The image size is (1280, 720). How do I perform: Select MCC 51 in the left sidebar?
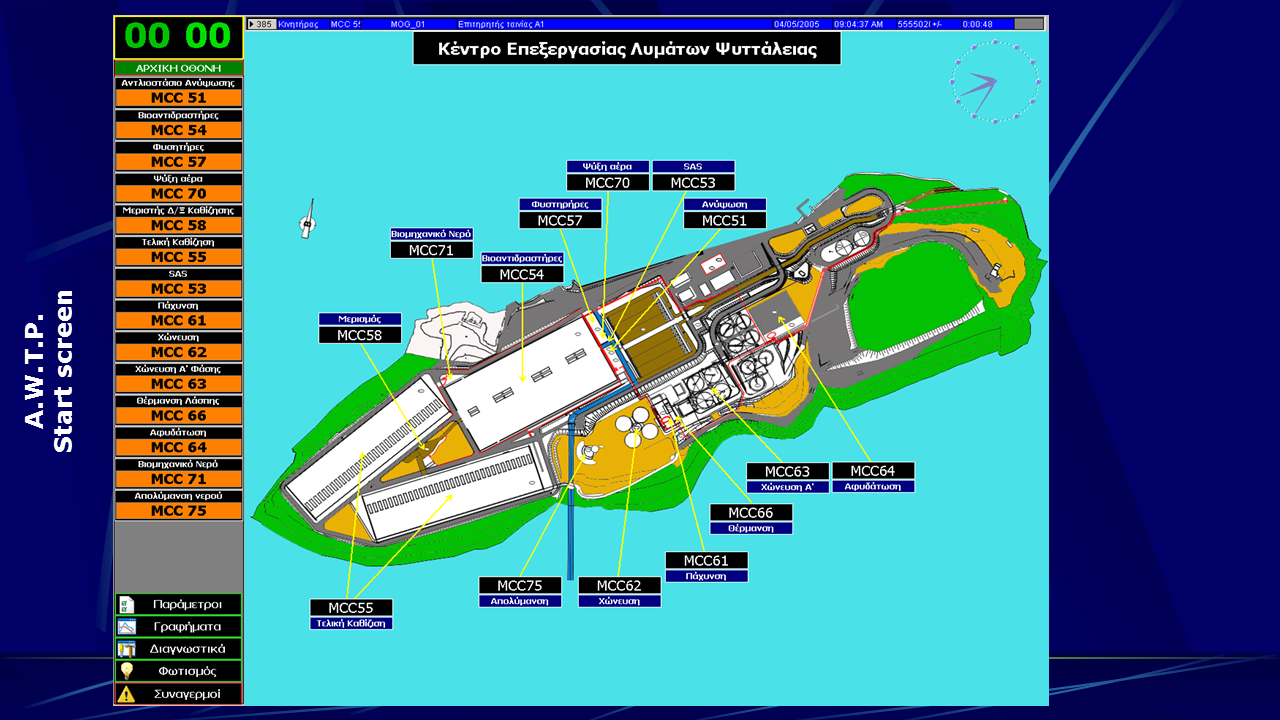tap(178, 98)
